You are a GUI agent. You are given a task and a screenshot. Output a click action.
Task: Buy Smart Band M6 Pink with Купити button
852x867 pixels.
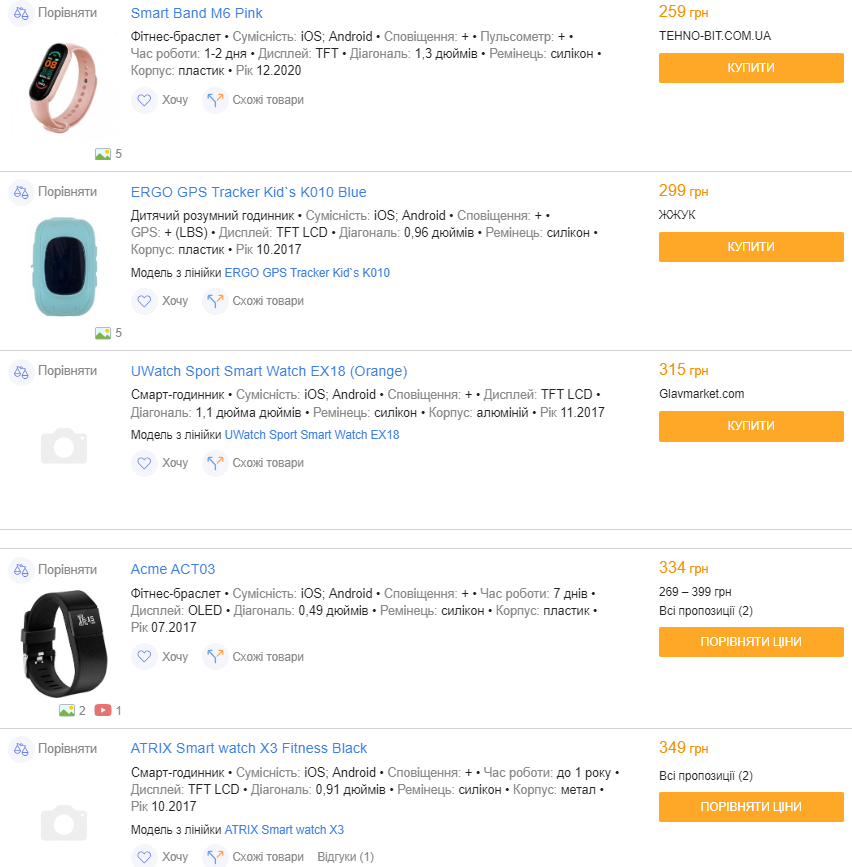coord(751,68)
